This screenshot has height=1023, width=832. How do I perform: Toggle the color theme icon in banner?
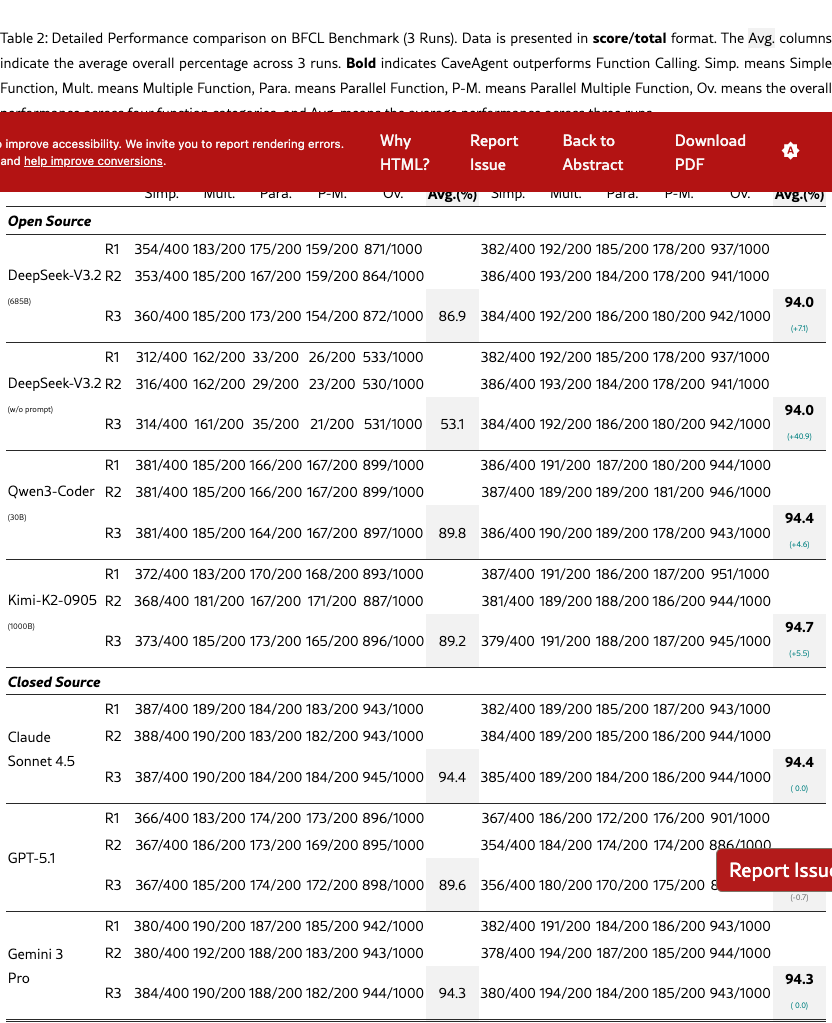[x=790, y=151]
